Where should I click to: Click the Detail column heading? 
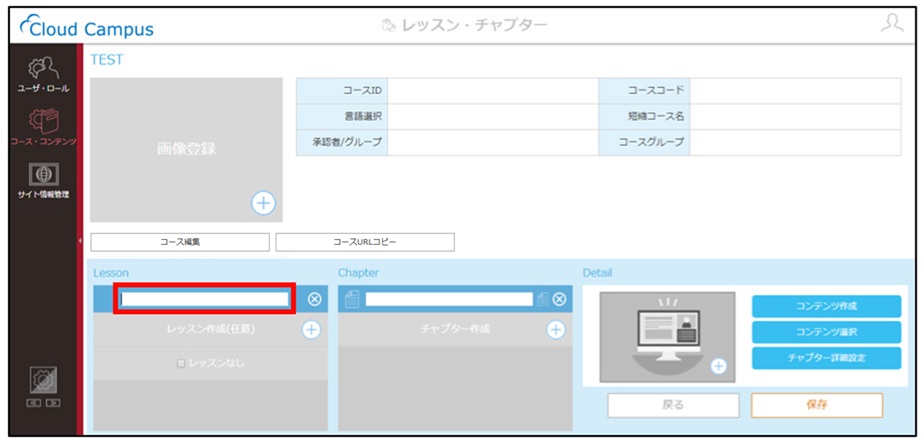598,273
